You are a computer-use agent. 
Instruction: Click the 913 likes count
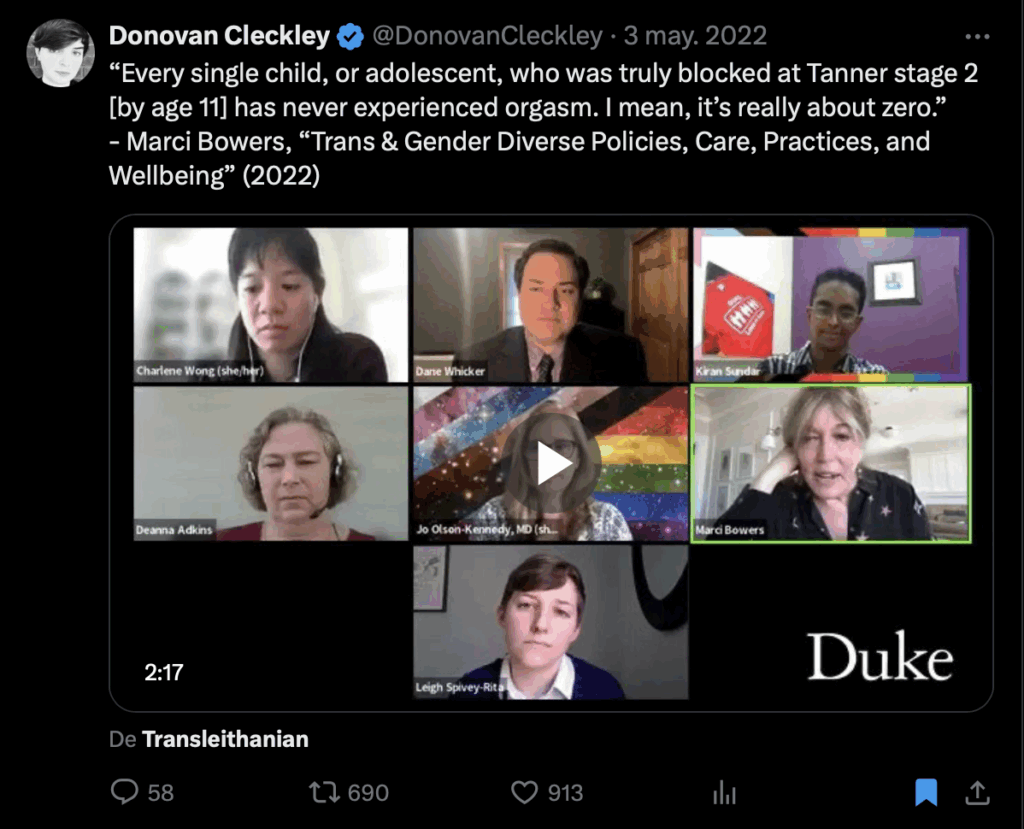click(x=565, y=792)
